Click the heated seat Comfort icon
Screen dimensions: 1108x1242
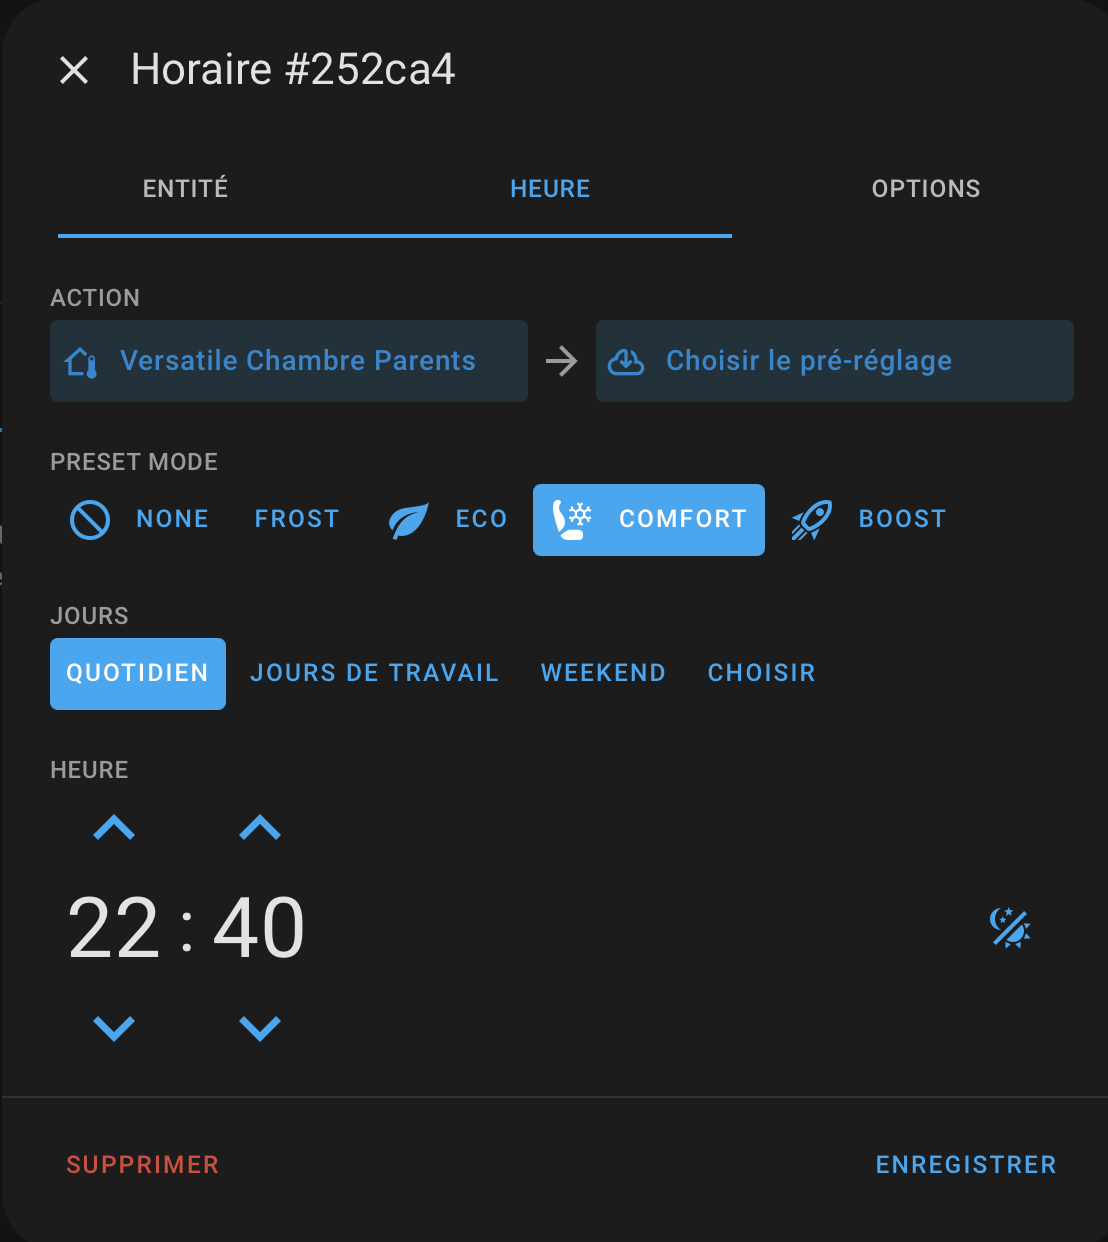(x=573, y=520)
